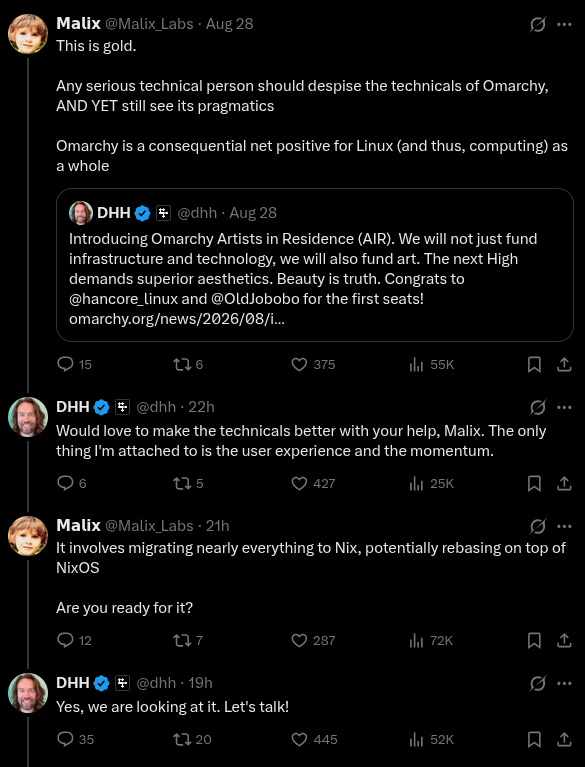This screenshot has width=585, height=767.
Task: Bookmark DHH's 'Would love to make' reply
Action: coord(534,483)
